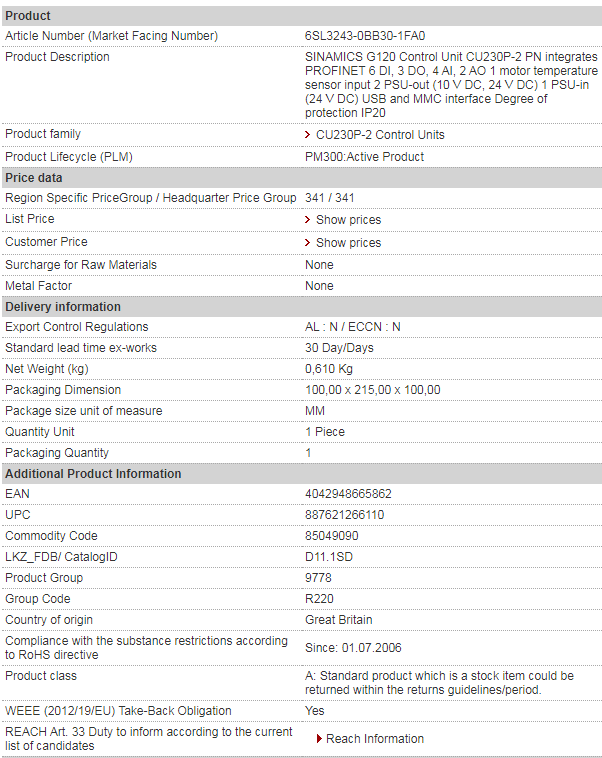
Task: Click the red chevron in Customer Price row
Action: point(308,242)
